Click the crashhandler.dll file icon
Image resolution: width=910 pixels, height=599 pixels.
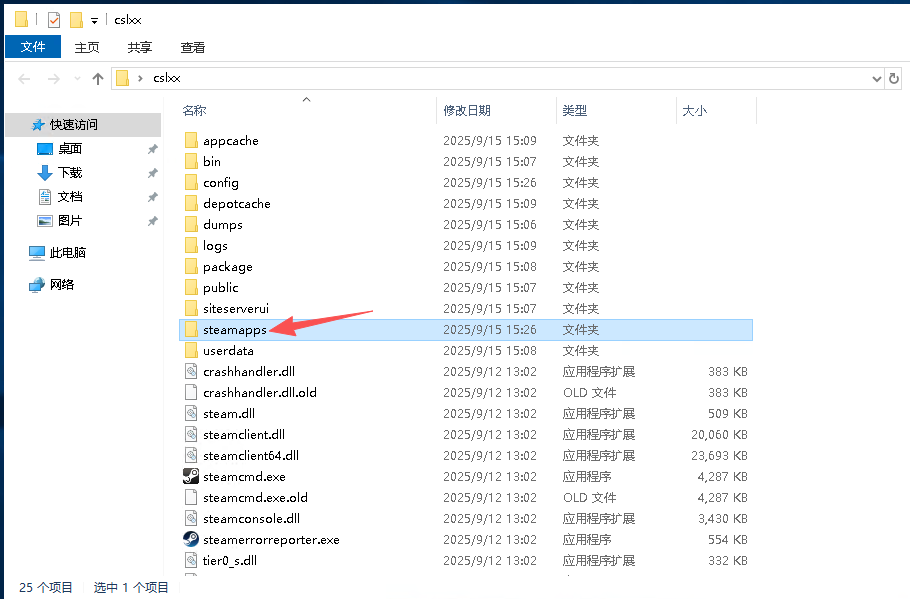[x=191, y=371]
